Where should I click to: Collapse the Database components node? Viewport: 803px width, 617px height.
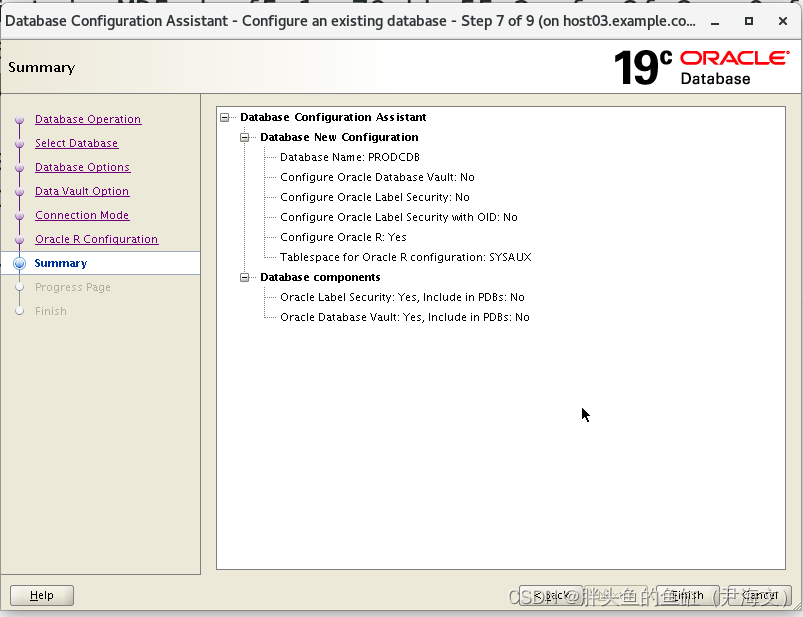(x=244, y=278)
